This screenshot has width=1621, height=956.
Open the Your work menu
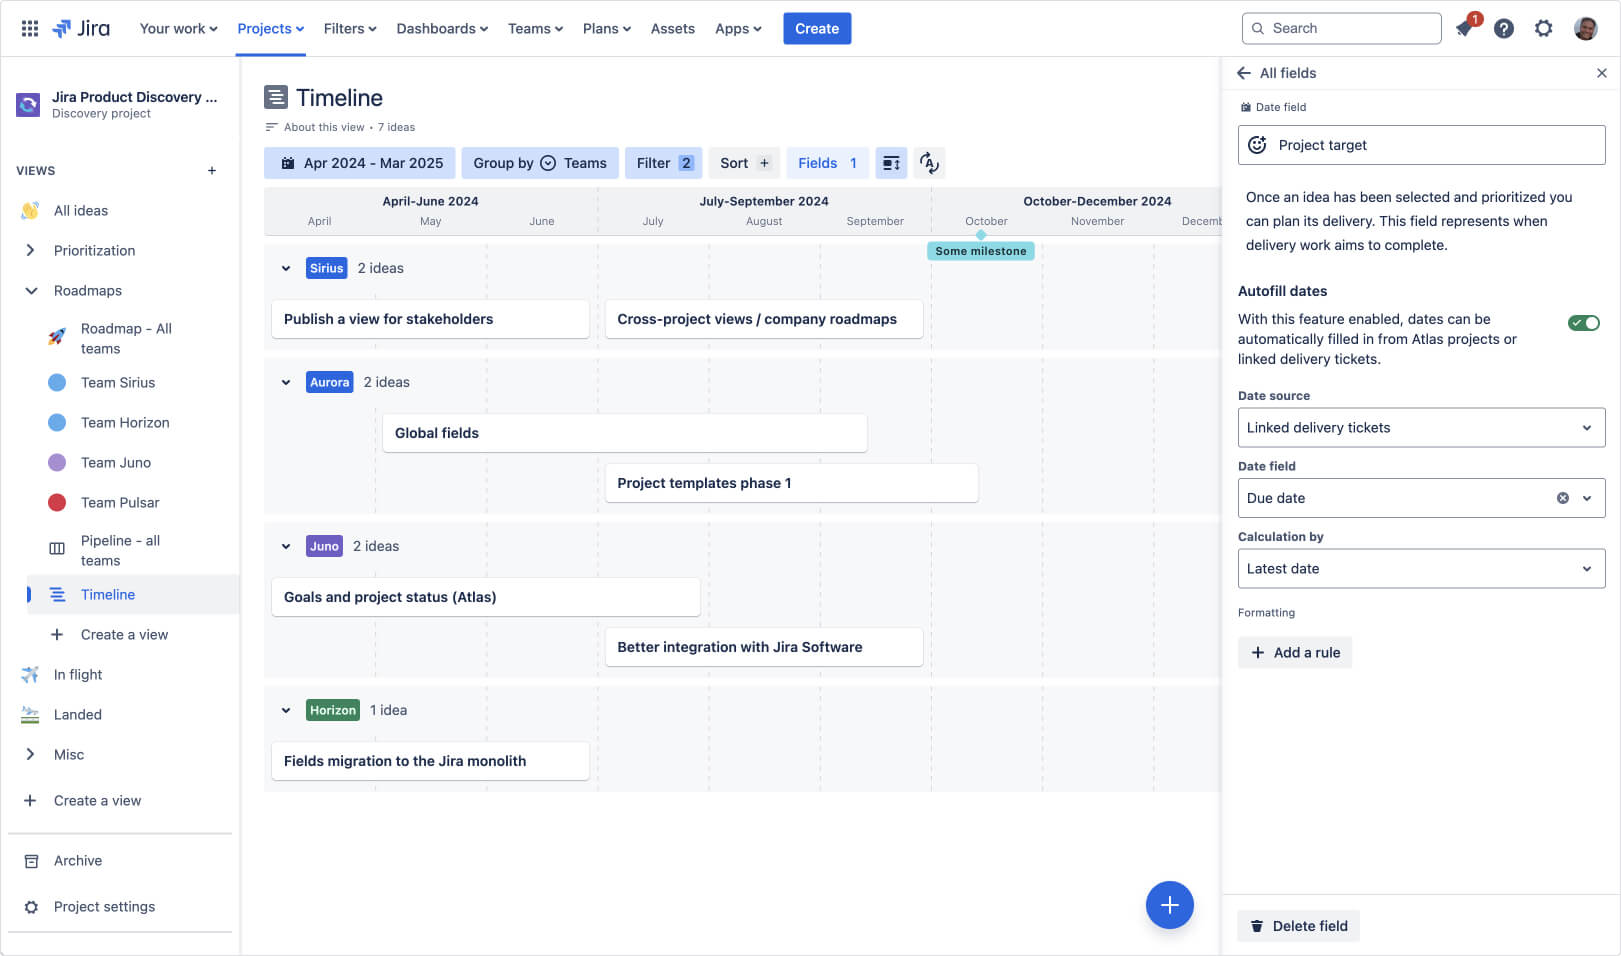click(x=178, y=28)
